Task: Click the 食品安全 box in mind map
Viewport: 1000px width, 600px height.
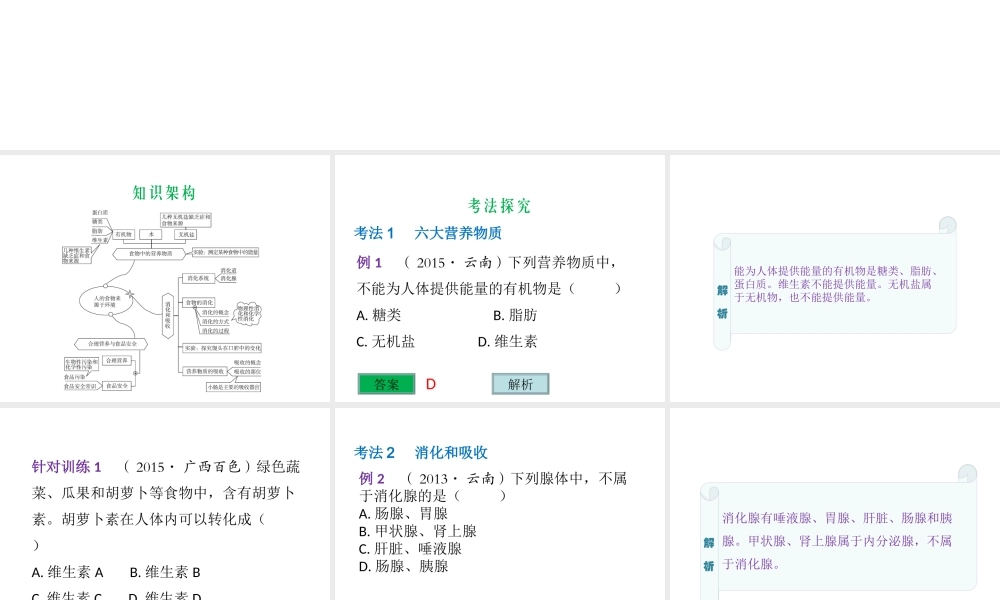Action: click(117, 386)
